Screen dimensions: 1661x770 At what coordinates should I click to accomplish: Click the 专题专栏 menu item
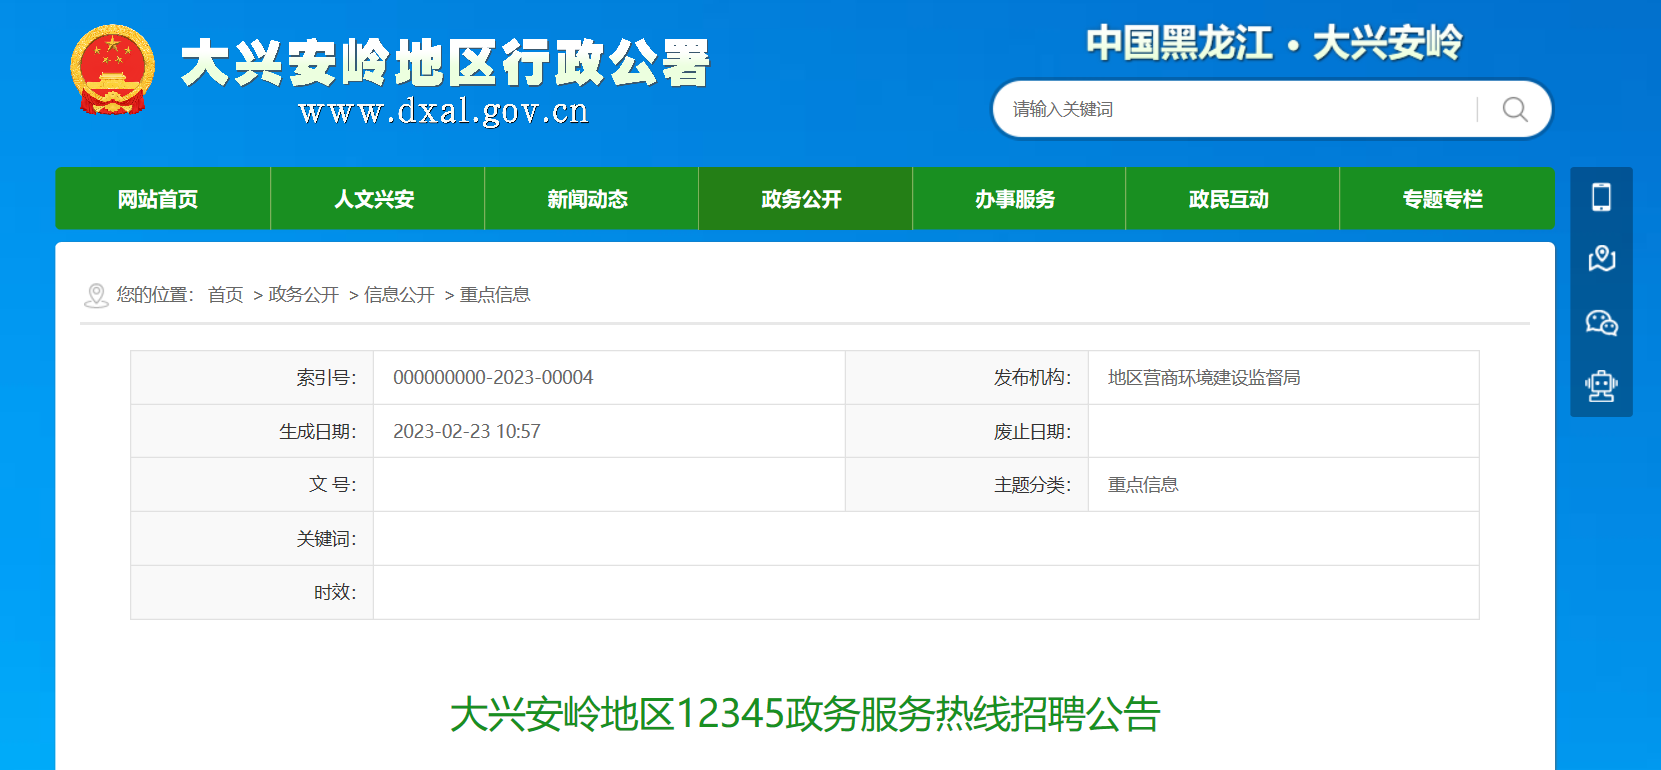1443,199
